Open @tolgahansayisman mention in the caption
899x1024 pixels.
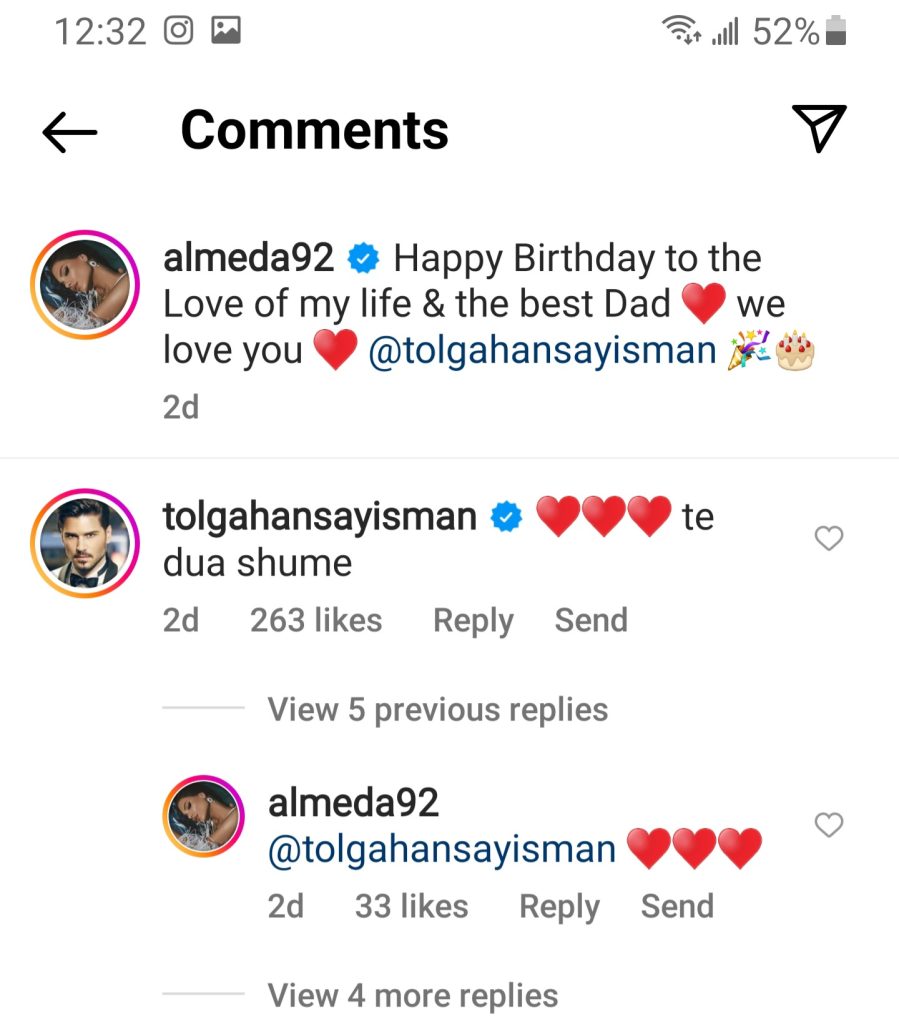click(543, 352)
